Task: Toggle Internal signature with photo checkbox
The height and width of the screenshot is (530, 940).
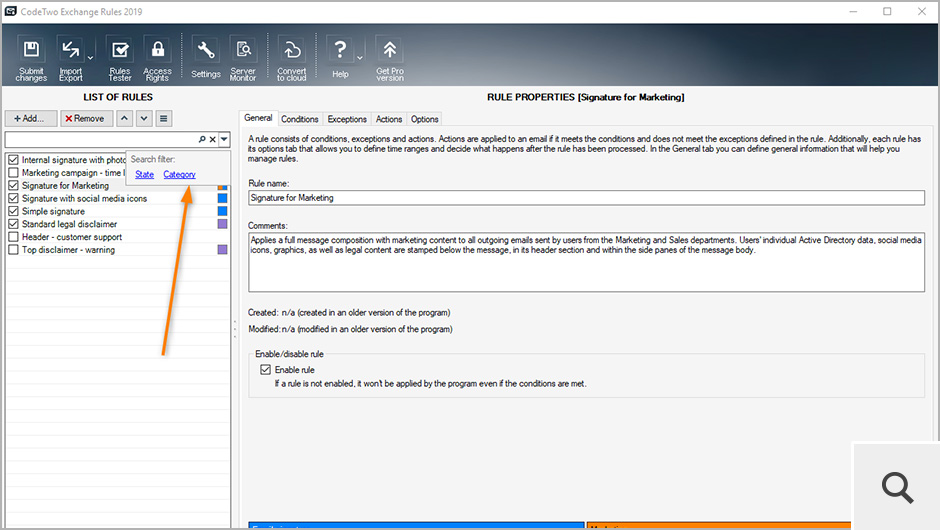Action: (x=13, y=160)
